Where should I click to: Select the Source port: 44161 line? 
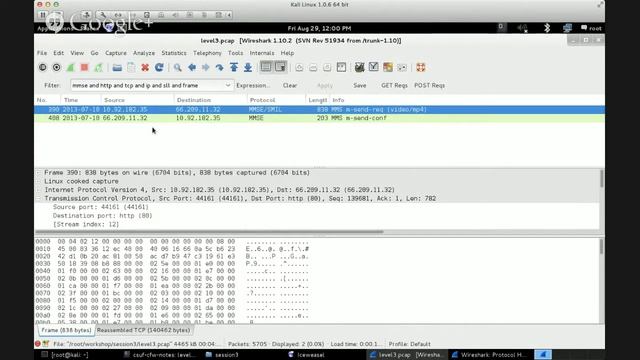pyautogui.click(x=100, y=207)
